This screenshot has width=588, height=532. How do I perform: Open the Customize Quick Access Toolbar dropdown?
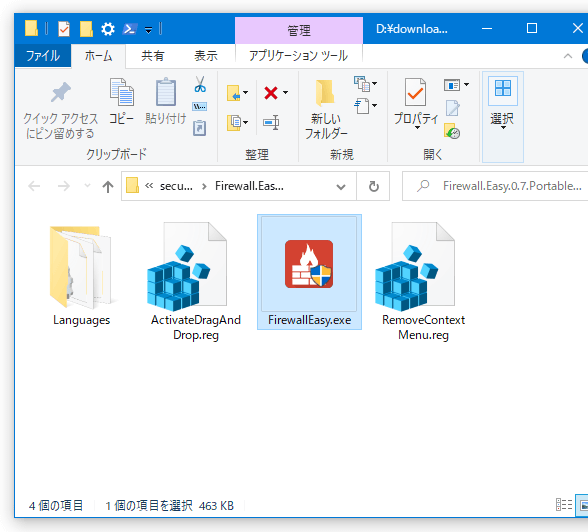point(148,30)
